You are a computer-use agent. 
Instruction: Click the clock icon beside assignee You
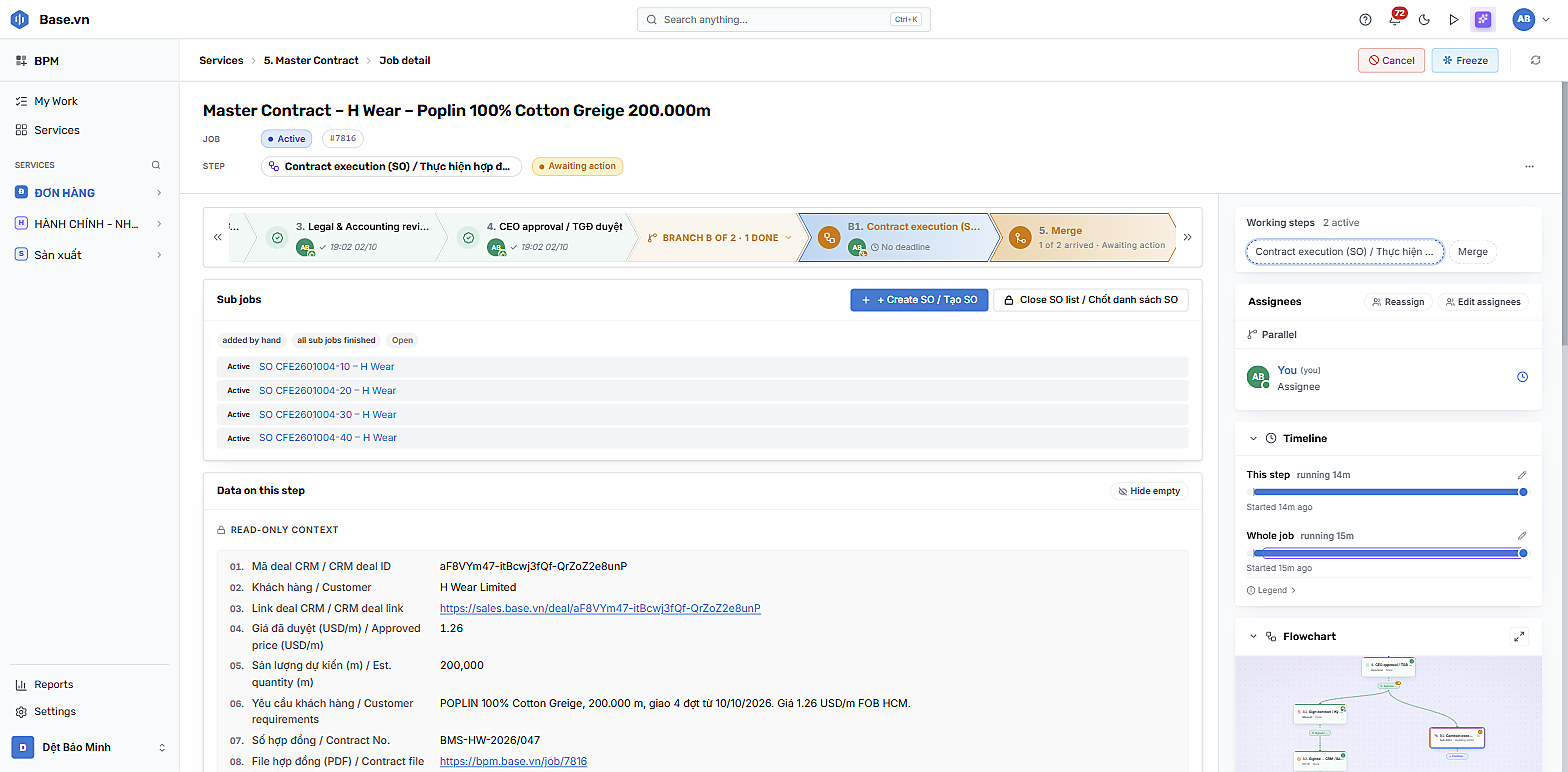1522,377
